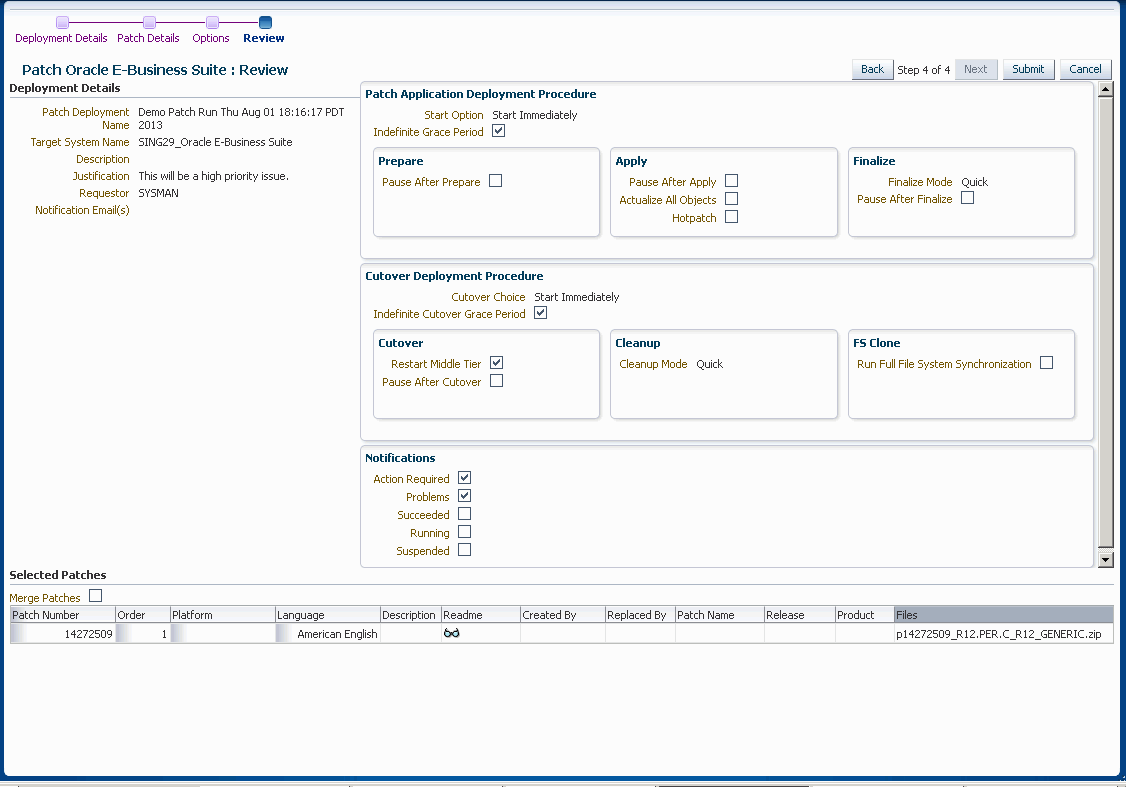Enable Succeeded notification checkbox
The width and height of the screenshot is (1126, 787).
tap(465, 513)
